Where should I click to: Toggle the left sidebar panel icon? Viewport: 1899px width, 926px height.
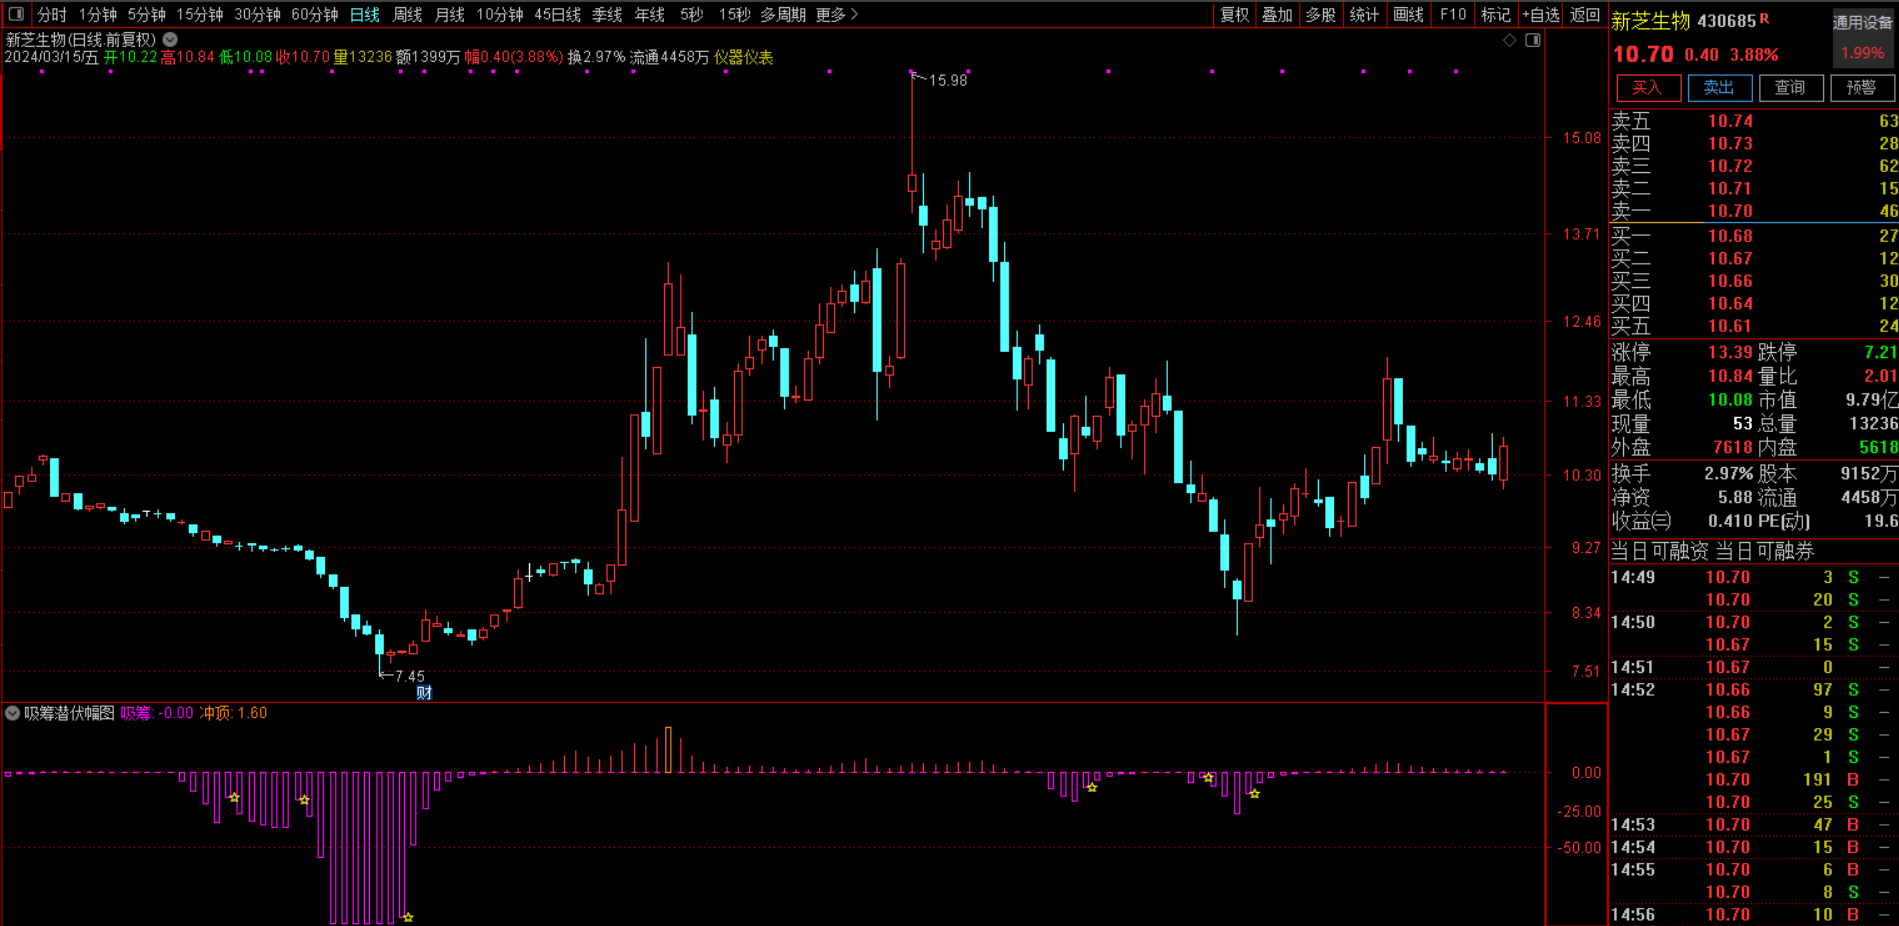click(16, 14)
